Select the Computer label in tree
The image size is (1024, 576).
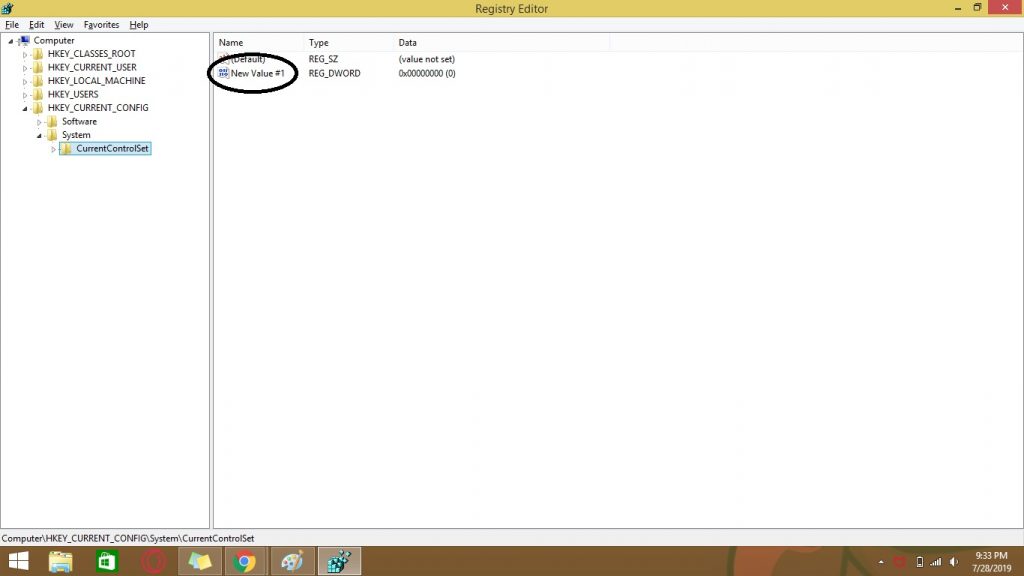coord(54,40)
